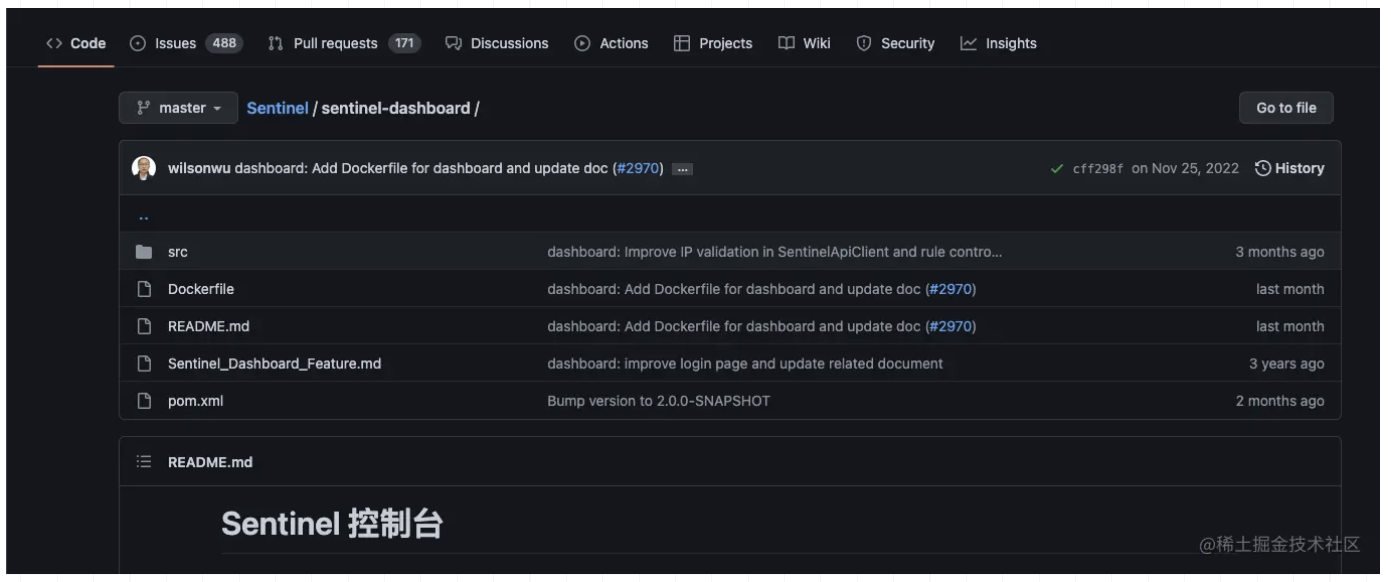
Task: Expand the commit message ellipsis button
Action: pos(682,169)
